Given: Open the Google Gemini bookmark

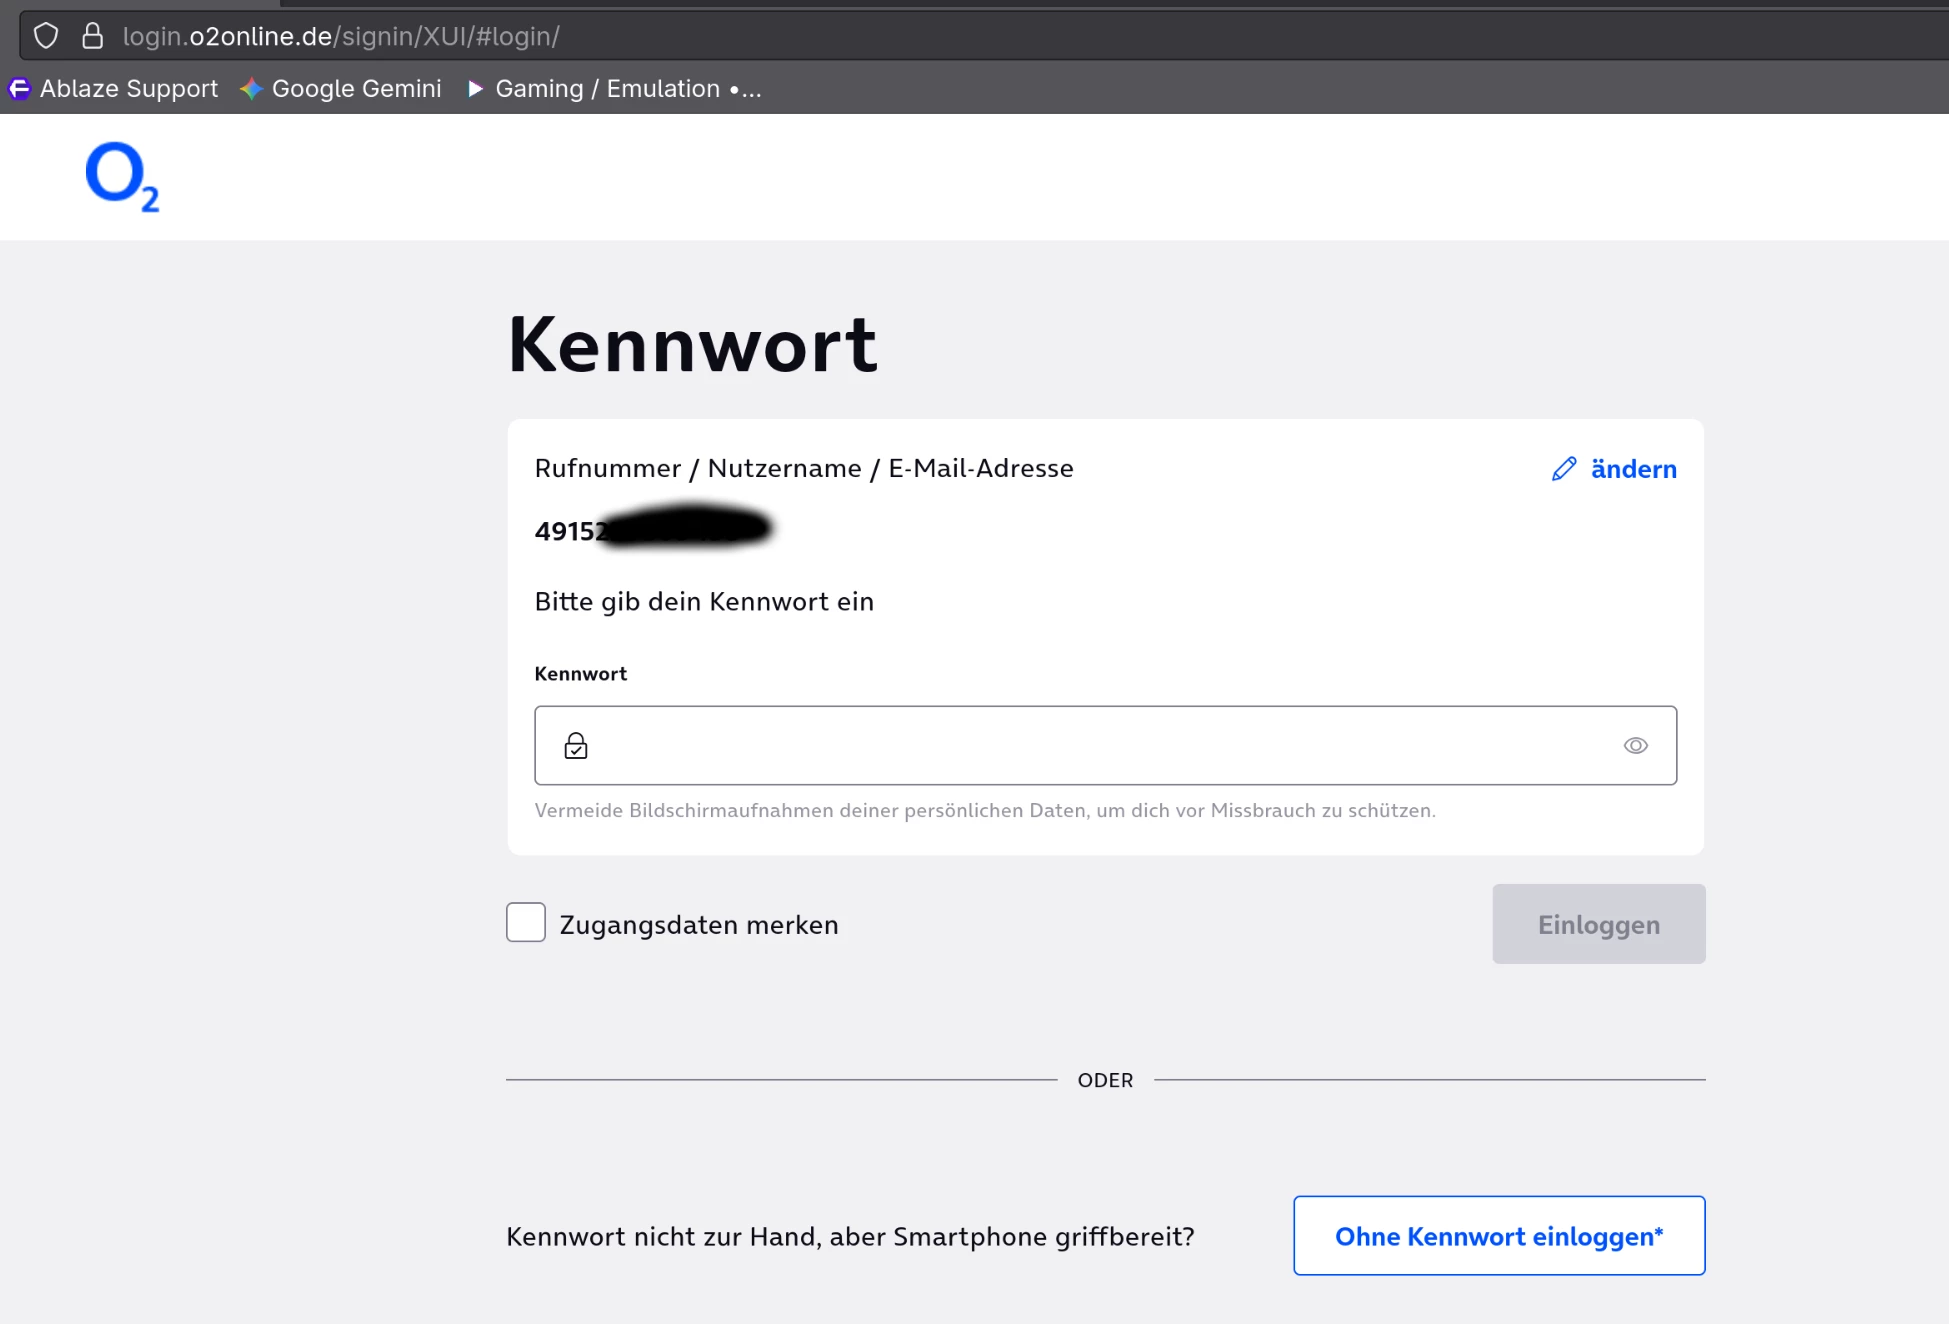Looking at the screenshot, I should [356, 89].
